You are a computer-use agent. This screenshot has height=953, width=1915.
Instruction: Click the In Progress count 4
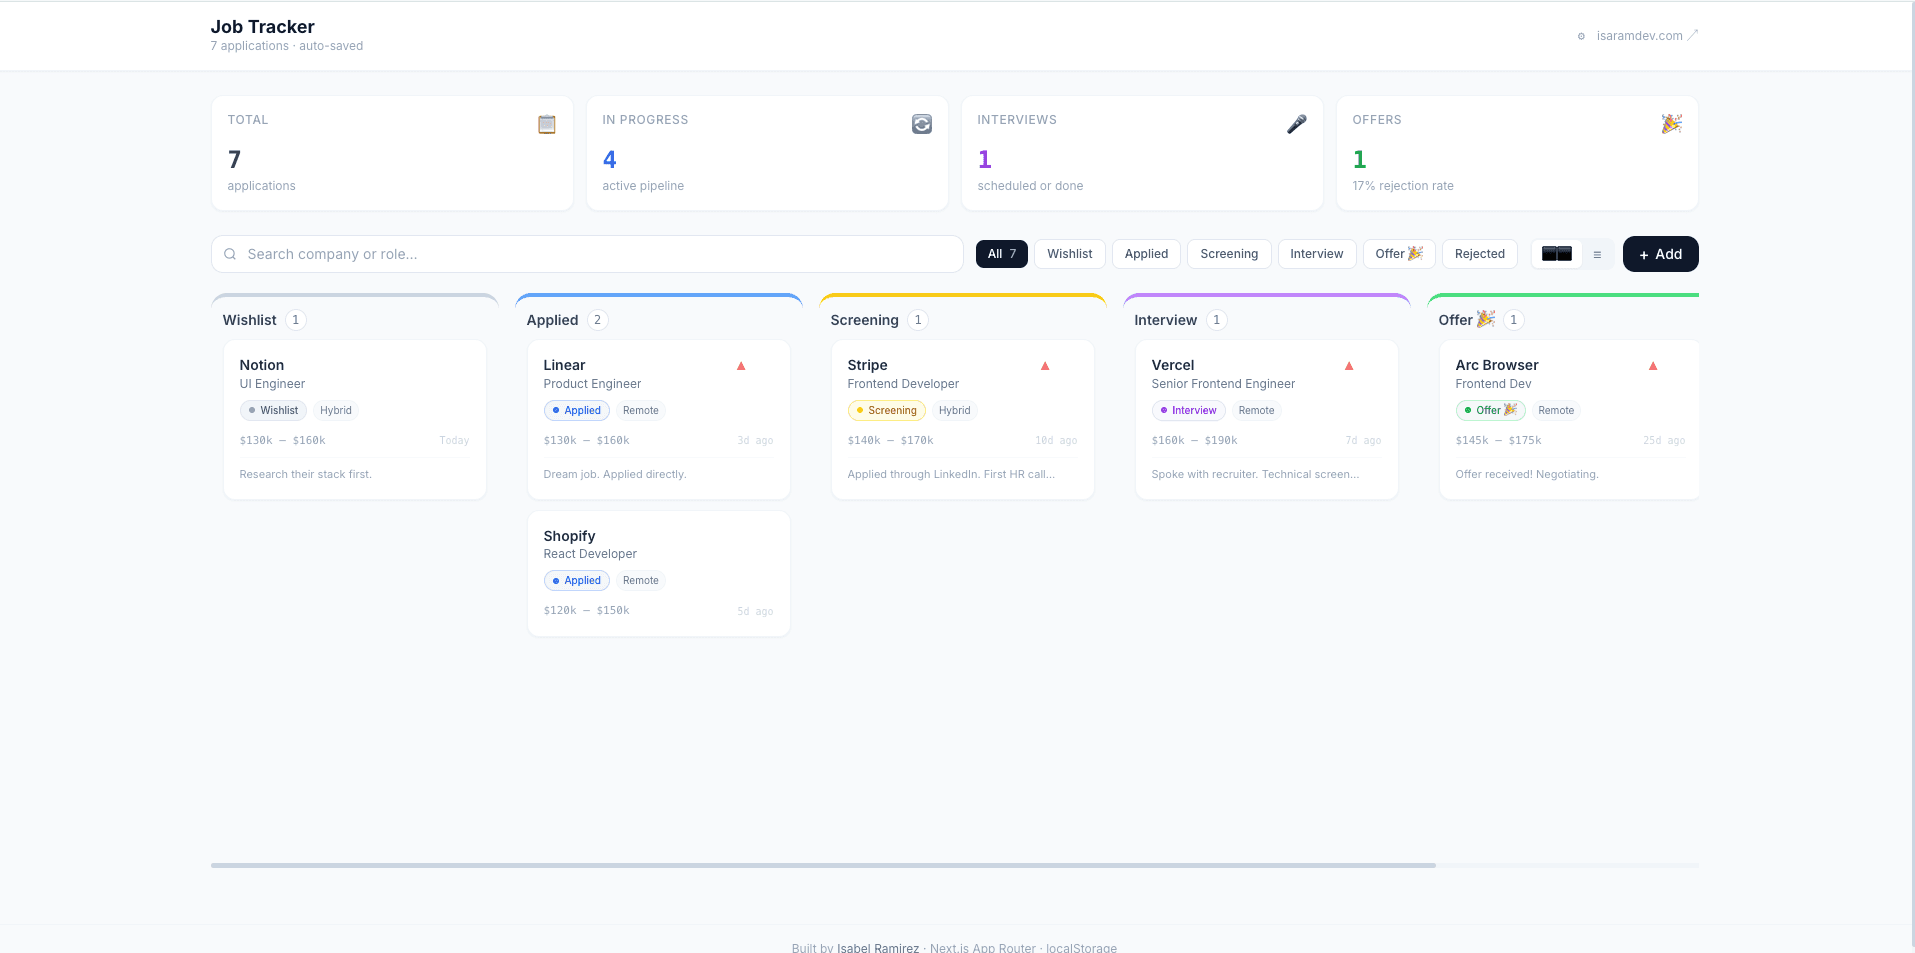[x=610, y=159]
